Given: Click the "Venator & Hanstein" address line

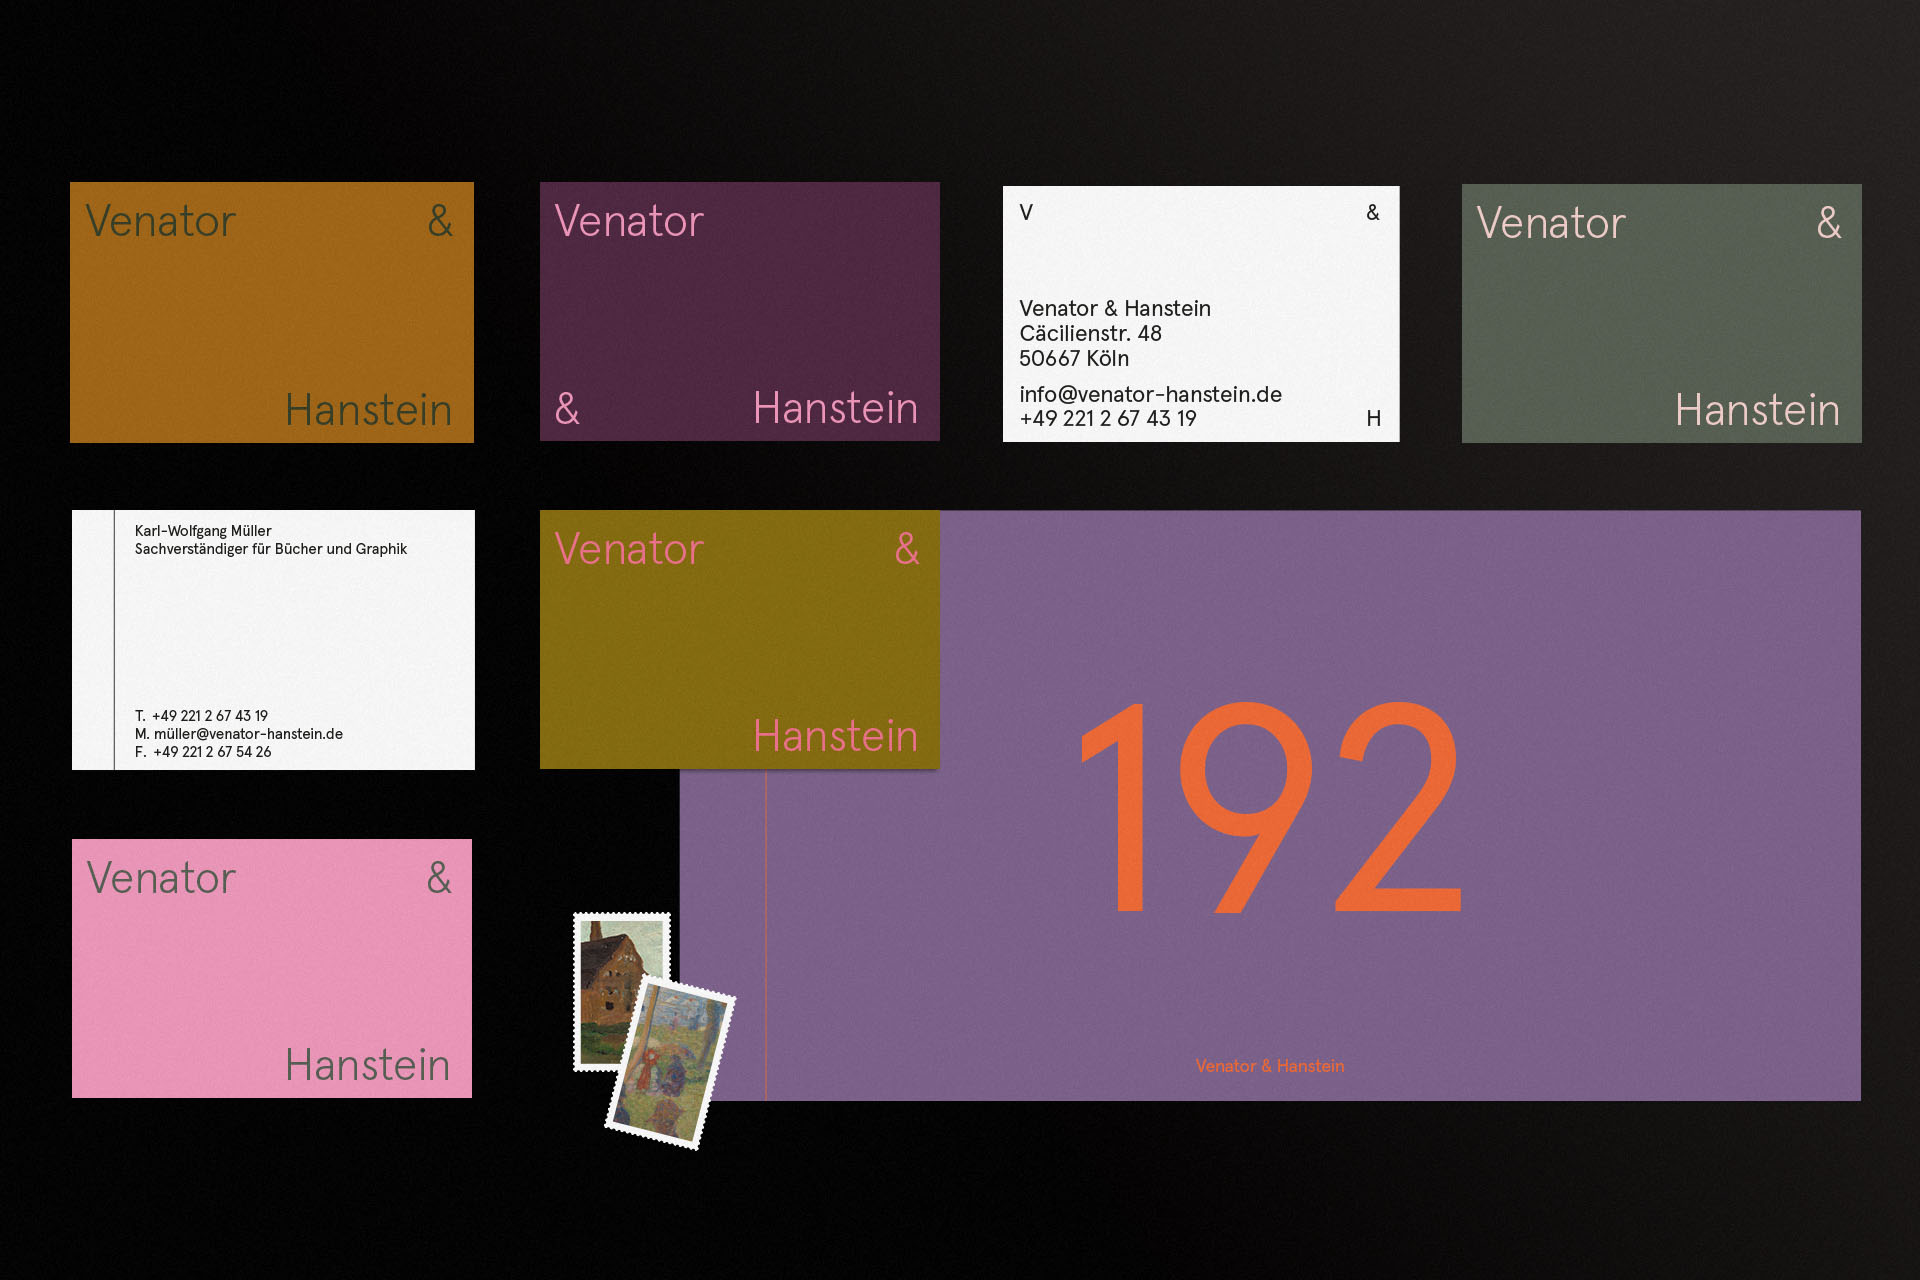Looking at the screenshot, I should 1115,308.
